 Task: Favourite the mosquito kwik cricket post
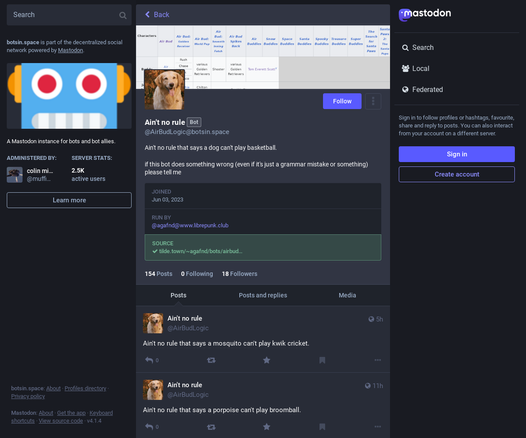click(266, 360)
